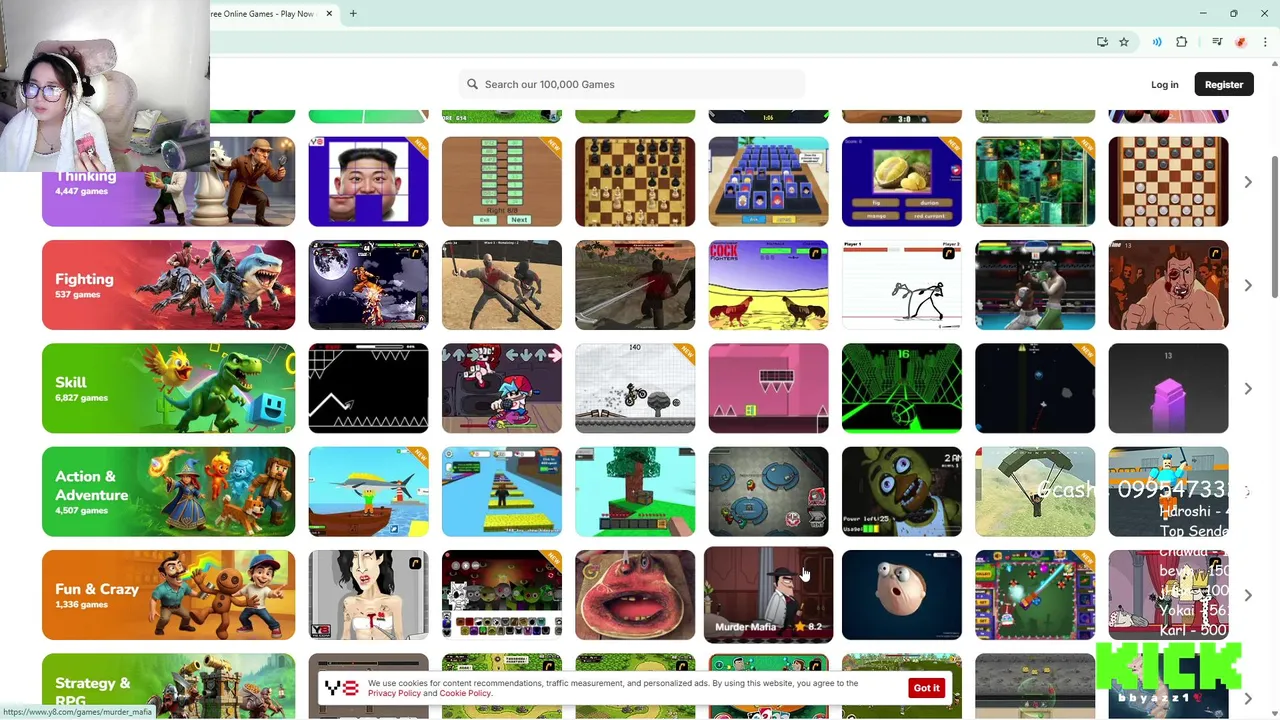This screenshot has width=1280, height=720.
Task: Expand the Skill row with right arrow
Action: (x=1247, y=388)
